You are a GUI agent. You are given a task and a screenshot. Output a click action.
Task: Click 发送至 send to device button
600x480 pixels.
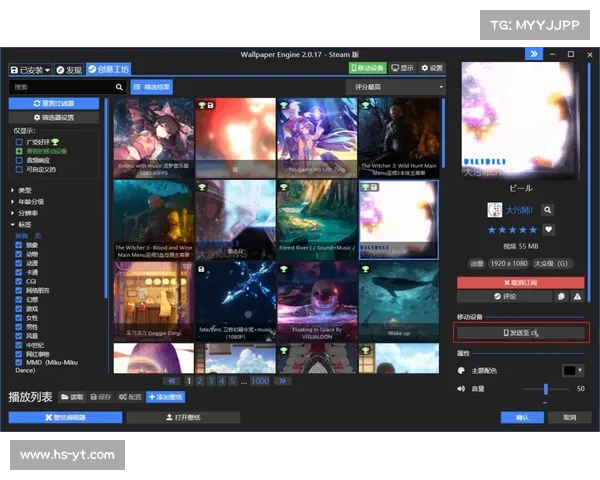521,333
